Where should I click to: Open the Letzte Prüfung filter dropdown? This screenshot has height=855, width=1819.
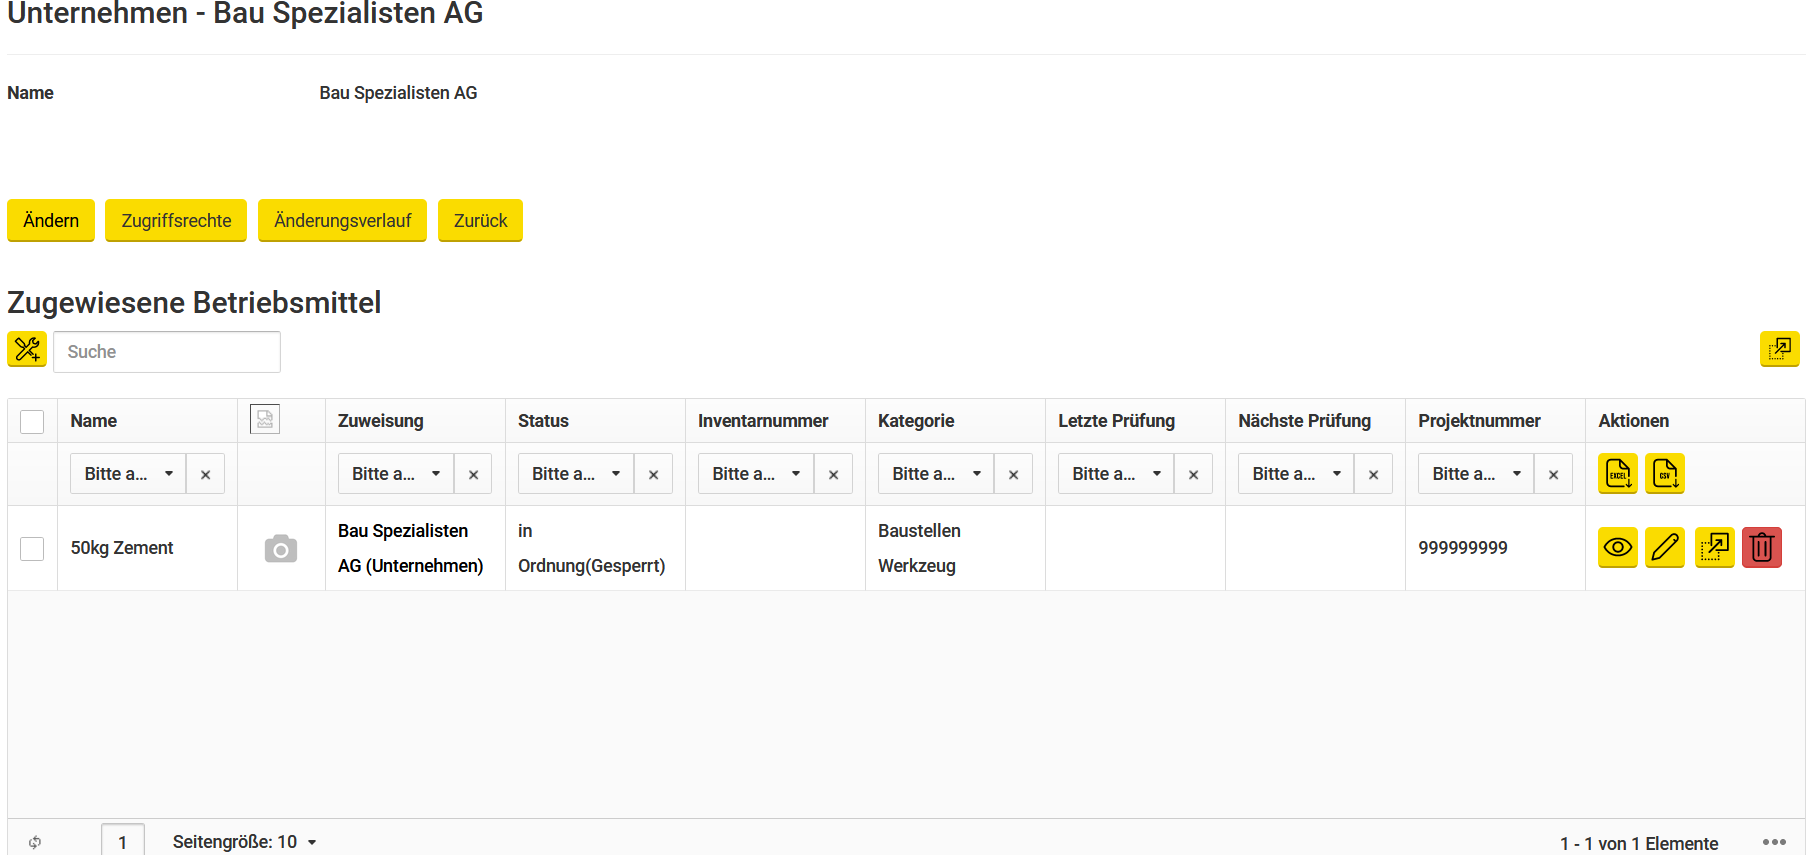click(1116, 474)
